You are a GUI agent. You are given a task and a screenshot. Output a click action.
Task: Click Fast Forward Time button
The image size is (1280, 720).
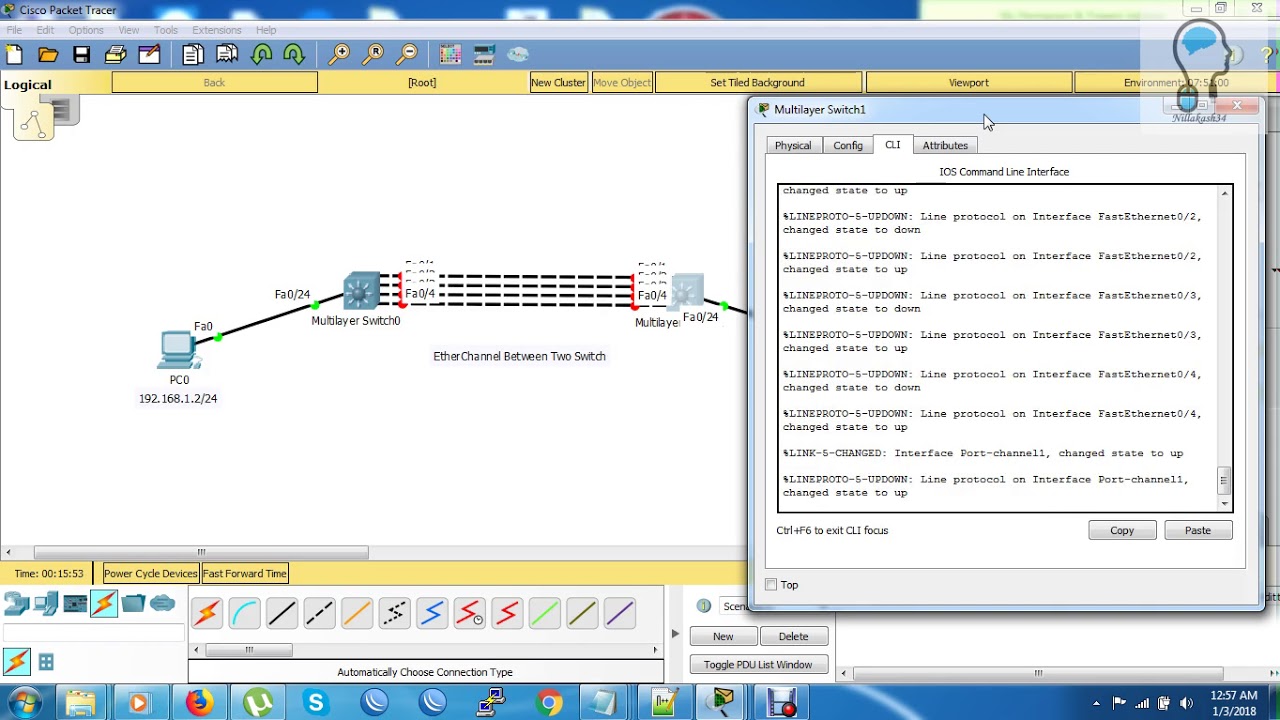(x=245, y=574)
